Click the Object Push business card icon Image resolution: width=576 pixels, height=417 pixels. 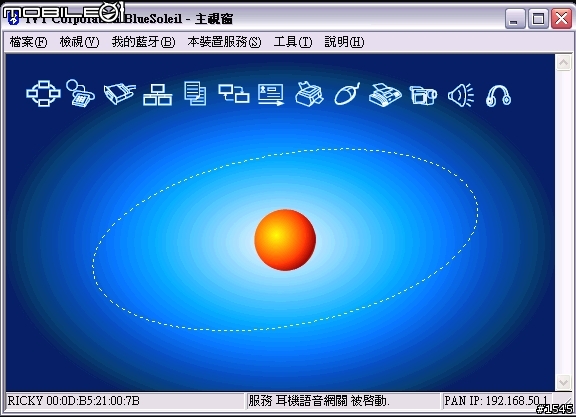(271, 94)
